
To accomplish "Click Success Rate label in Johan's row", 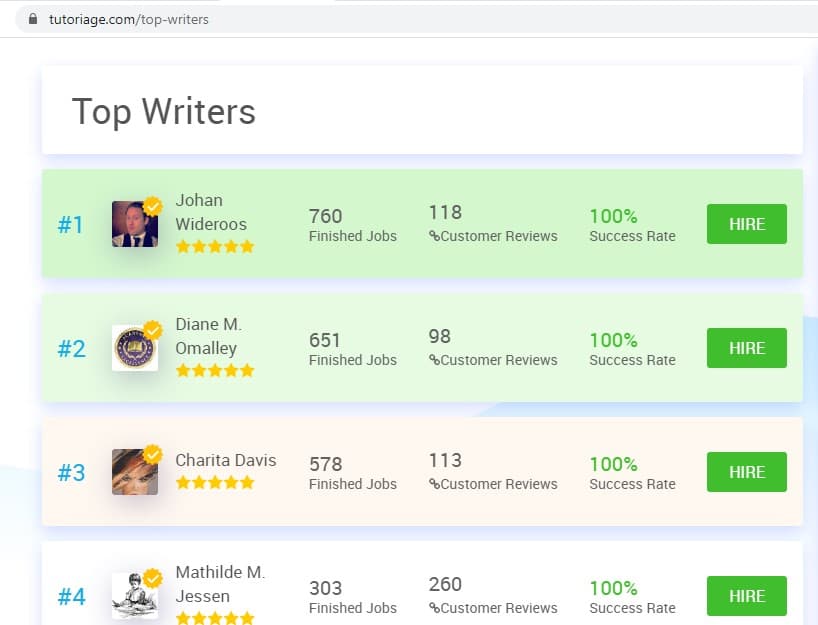I will [x=632, y=236].
